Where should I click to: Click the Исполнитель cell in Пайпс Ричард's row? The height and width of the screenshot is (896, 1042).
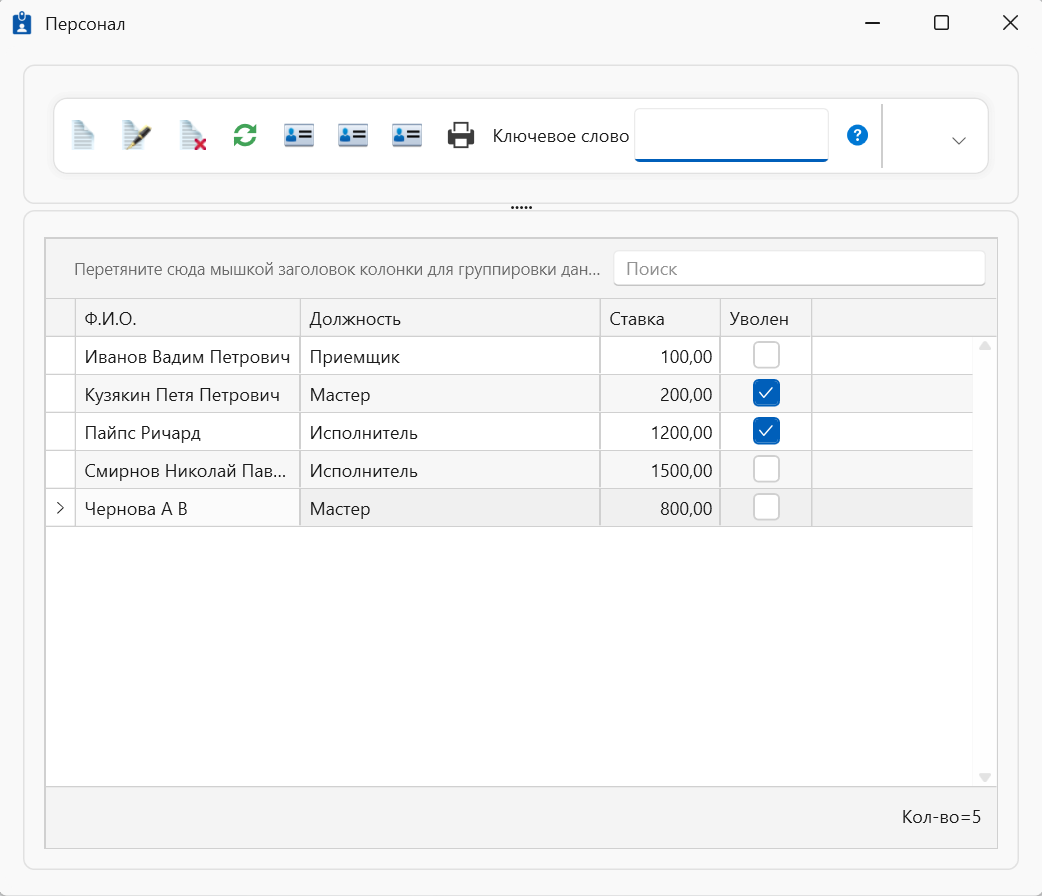point(451,433)
